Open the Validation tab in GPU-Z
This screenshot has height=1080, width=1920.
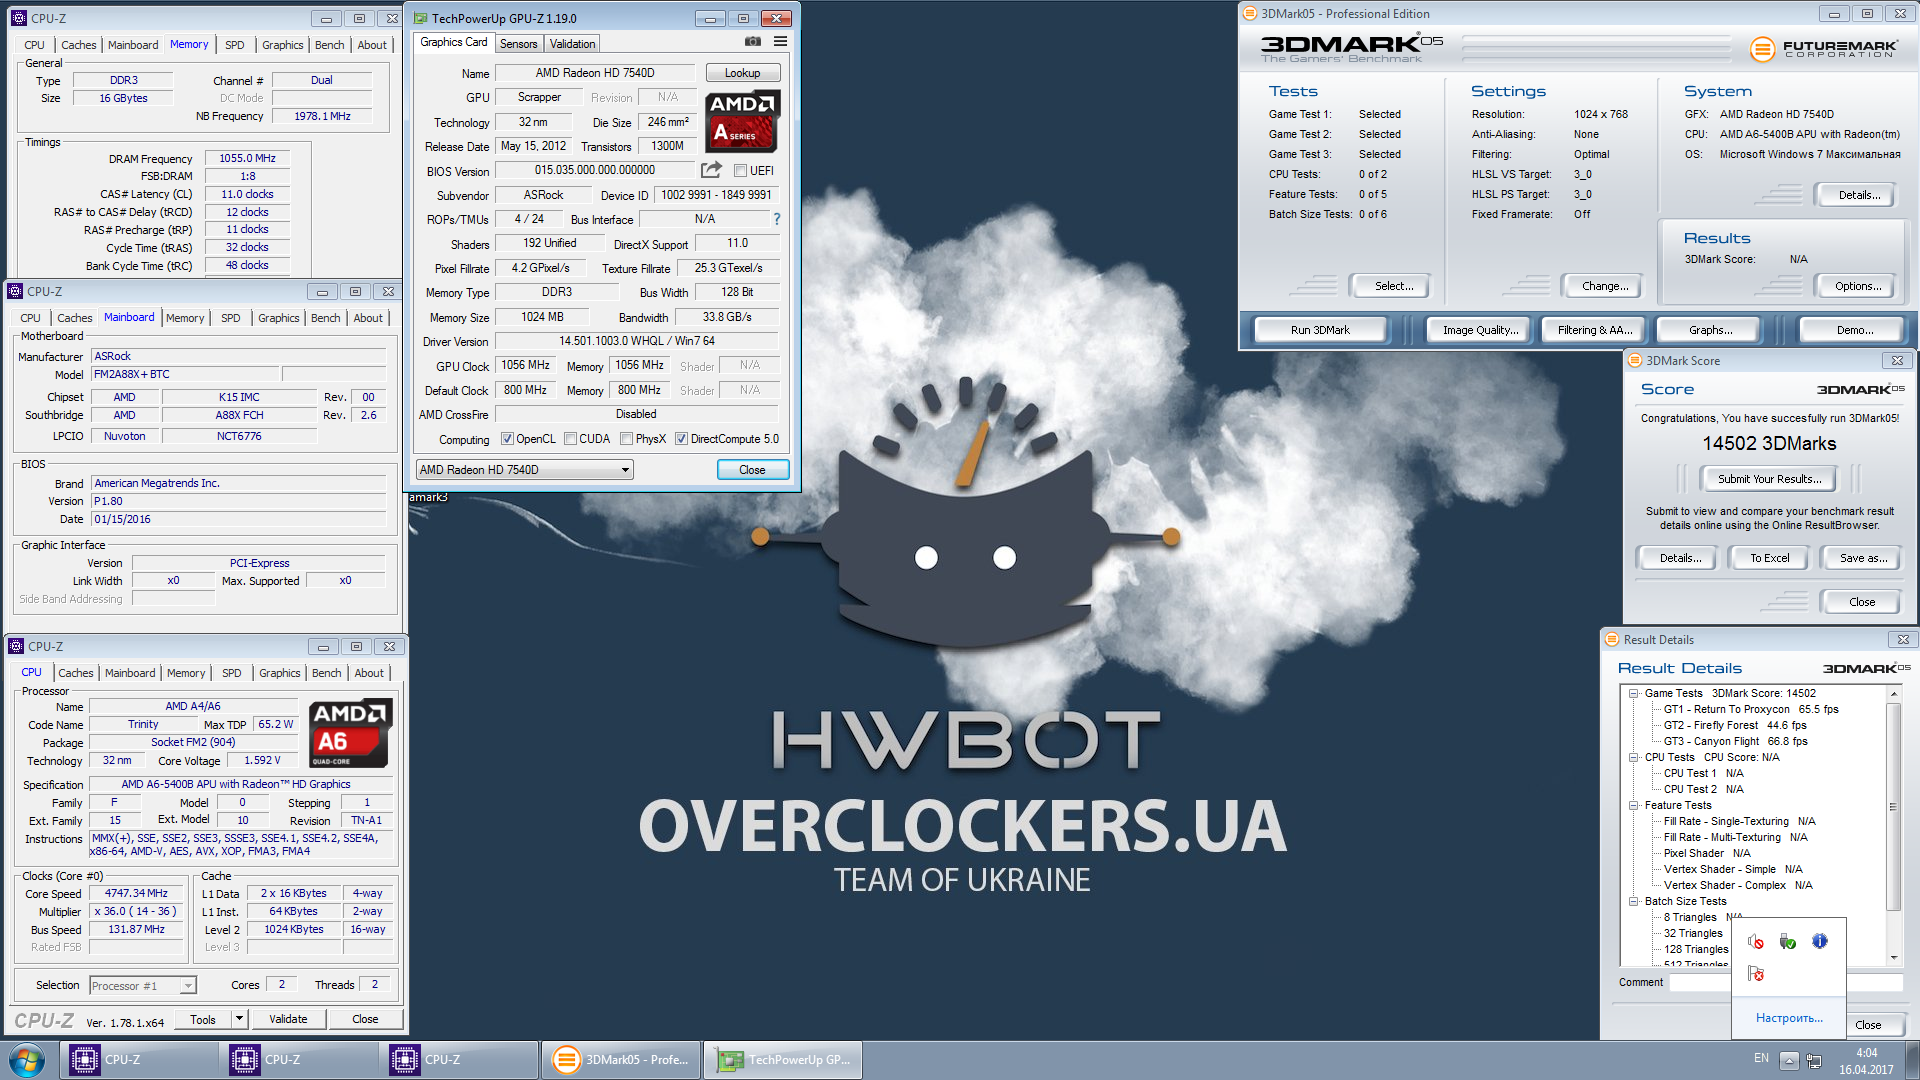point(572,44)
